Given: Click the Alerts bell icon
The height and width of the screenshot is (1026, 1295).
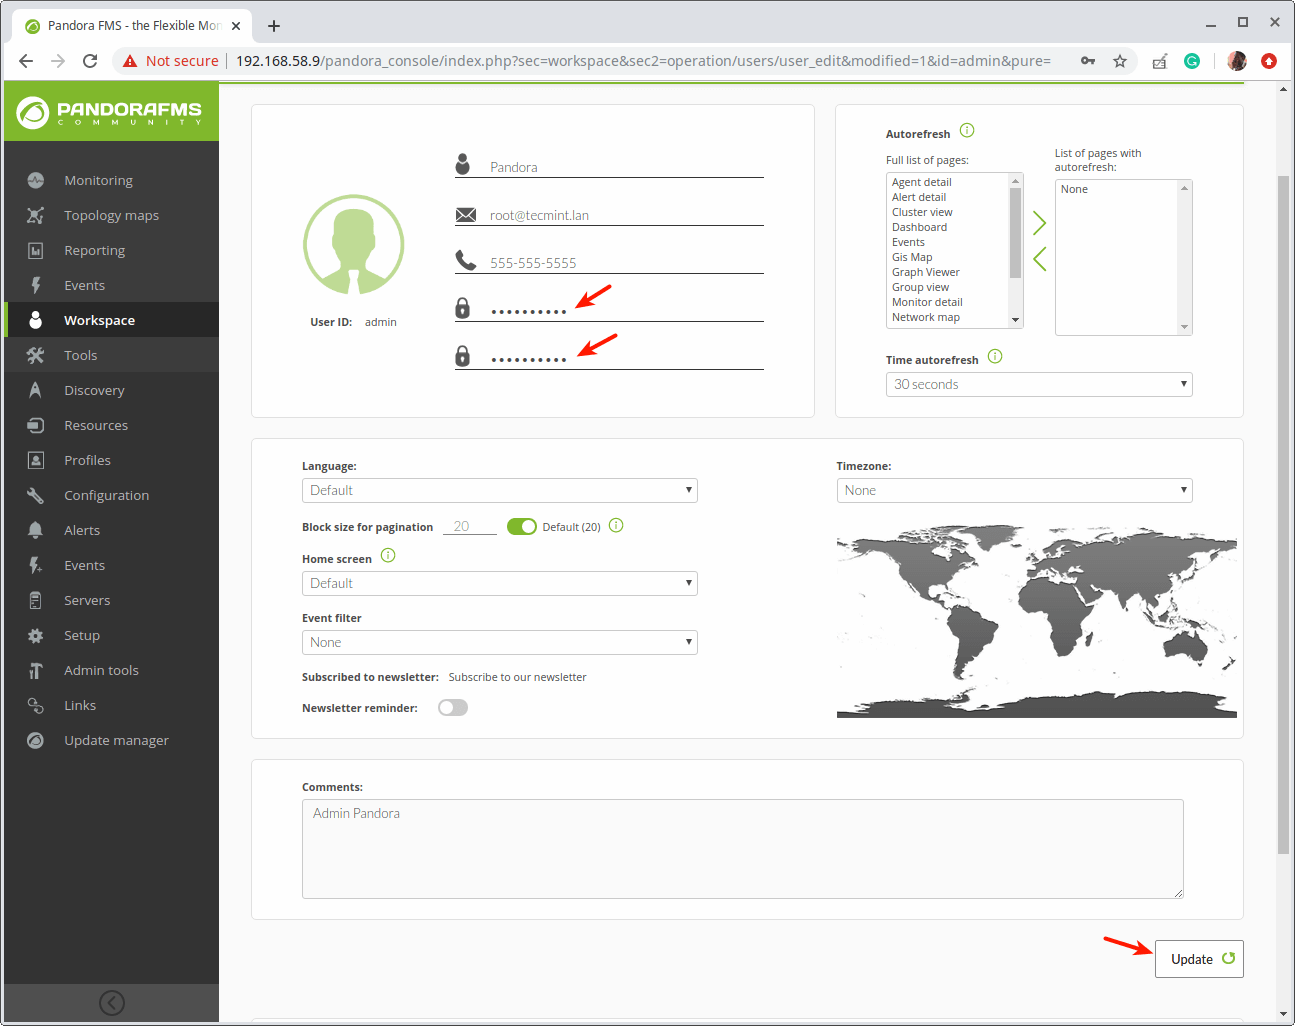Looking at the screenshot, I should [36, 530].
